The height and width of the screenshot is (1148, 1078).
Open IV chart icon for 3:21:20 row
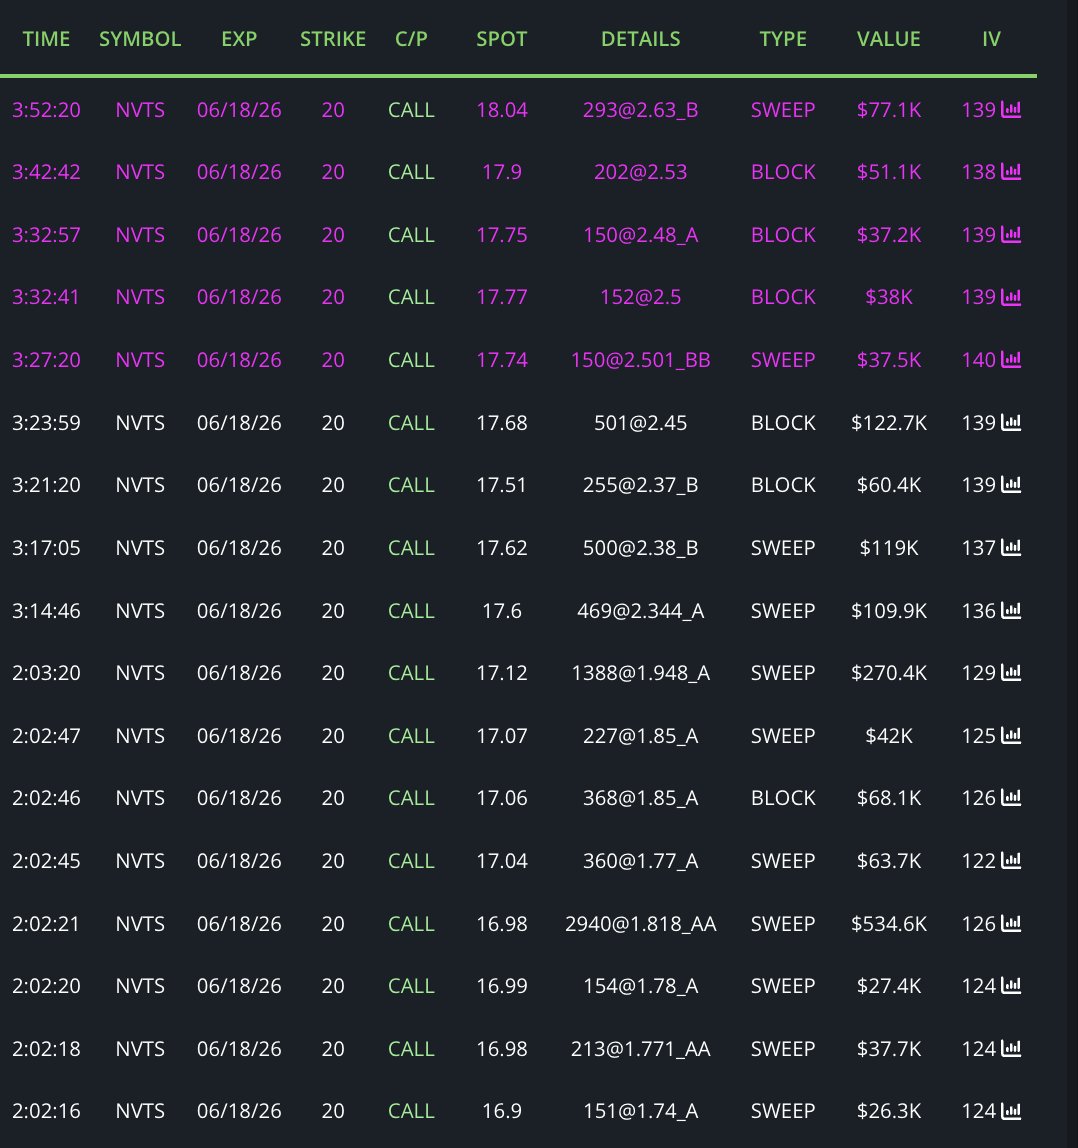(x=1011, y=485)
